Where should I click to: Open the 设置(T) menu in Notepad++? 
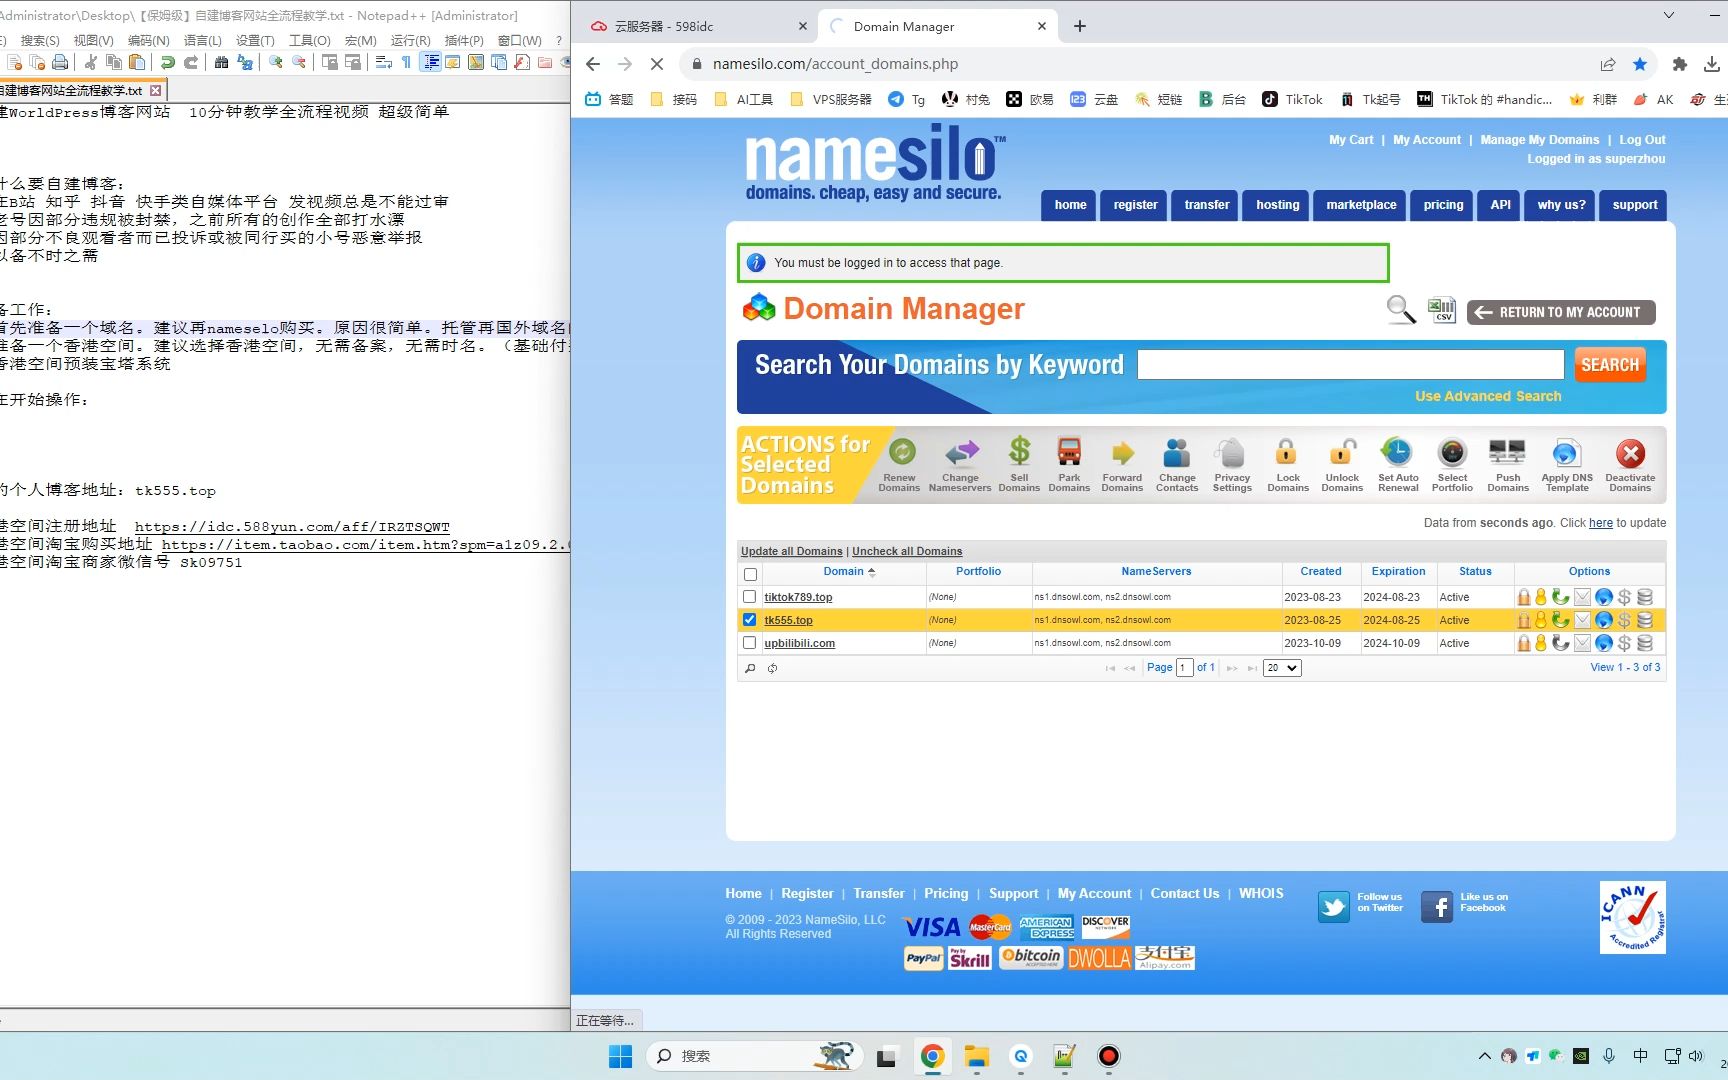255,40
